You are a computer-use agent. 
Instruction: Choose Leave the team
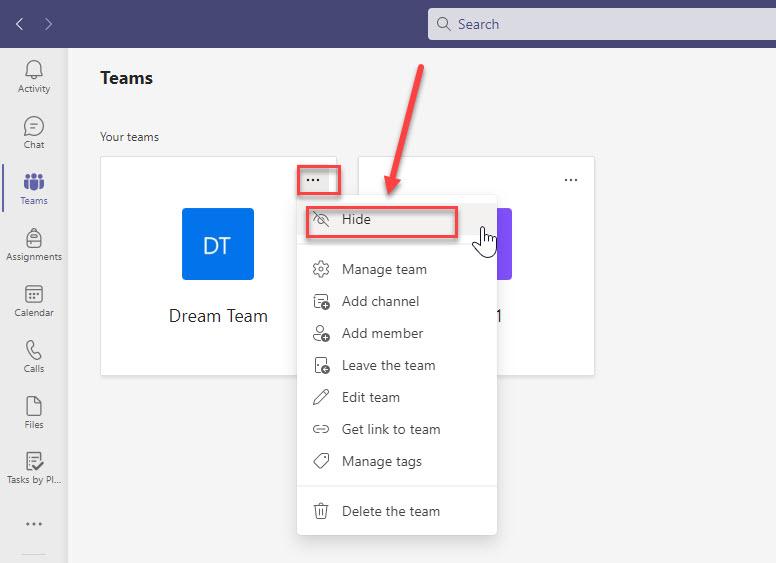397,365
